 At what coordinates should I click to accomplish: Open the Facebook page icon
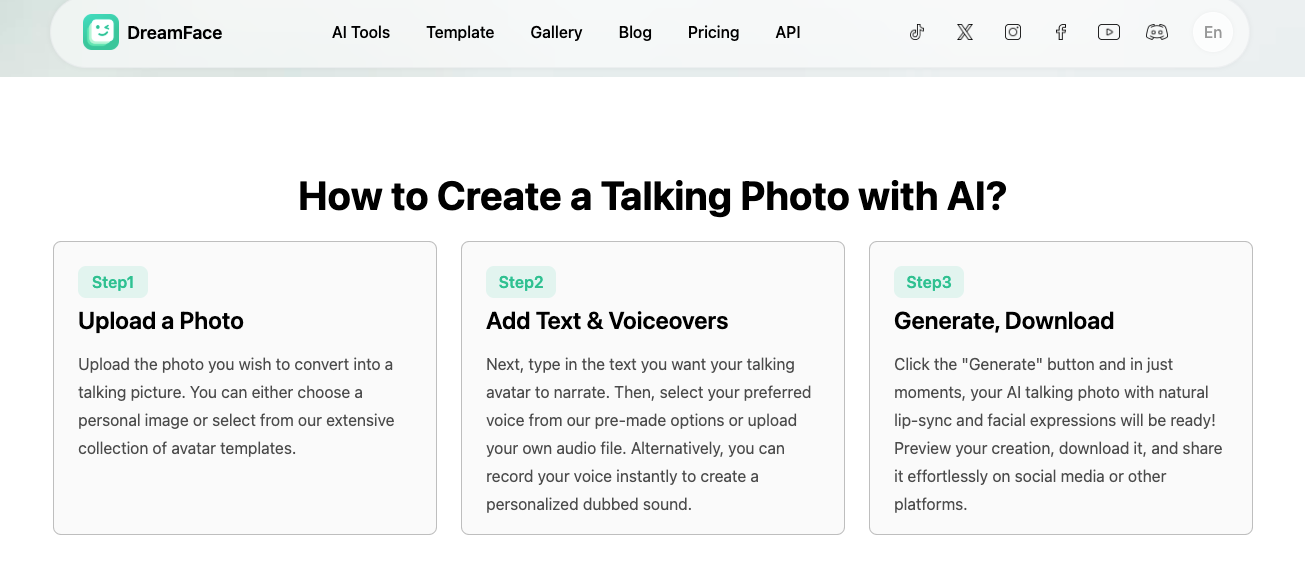(1061, 32)
